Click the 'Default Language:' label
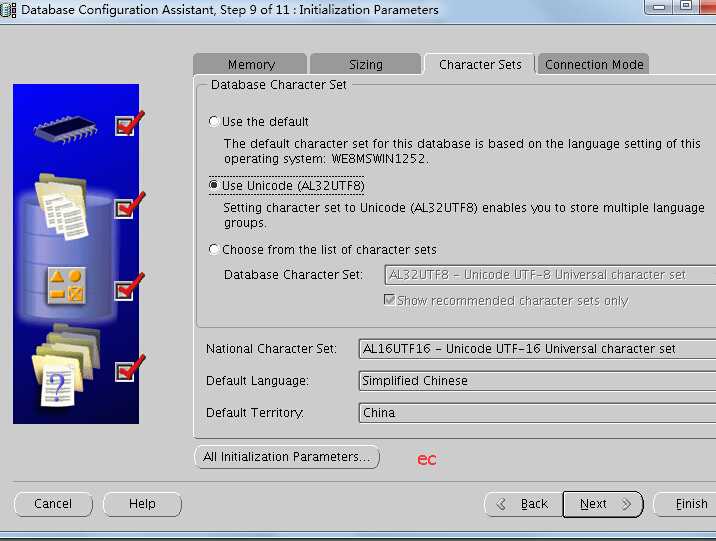 coord(258,381)
